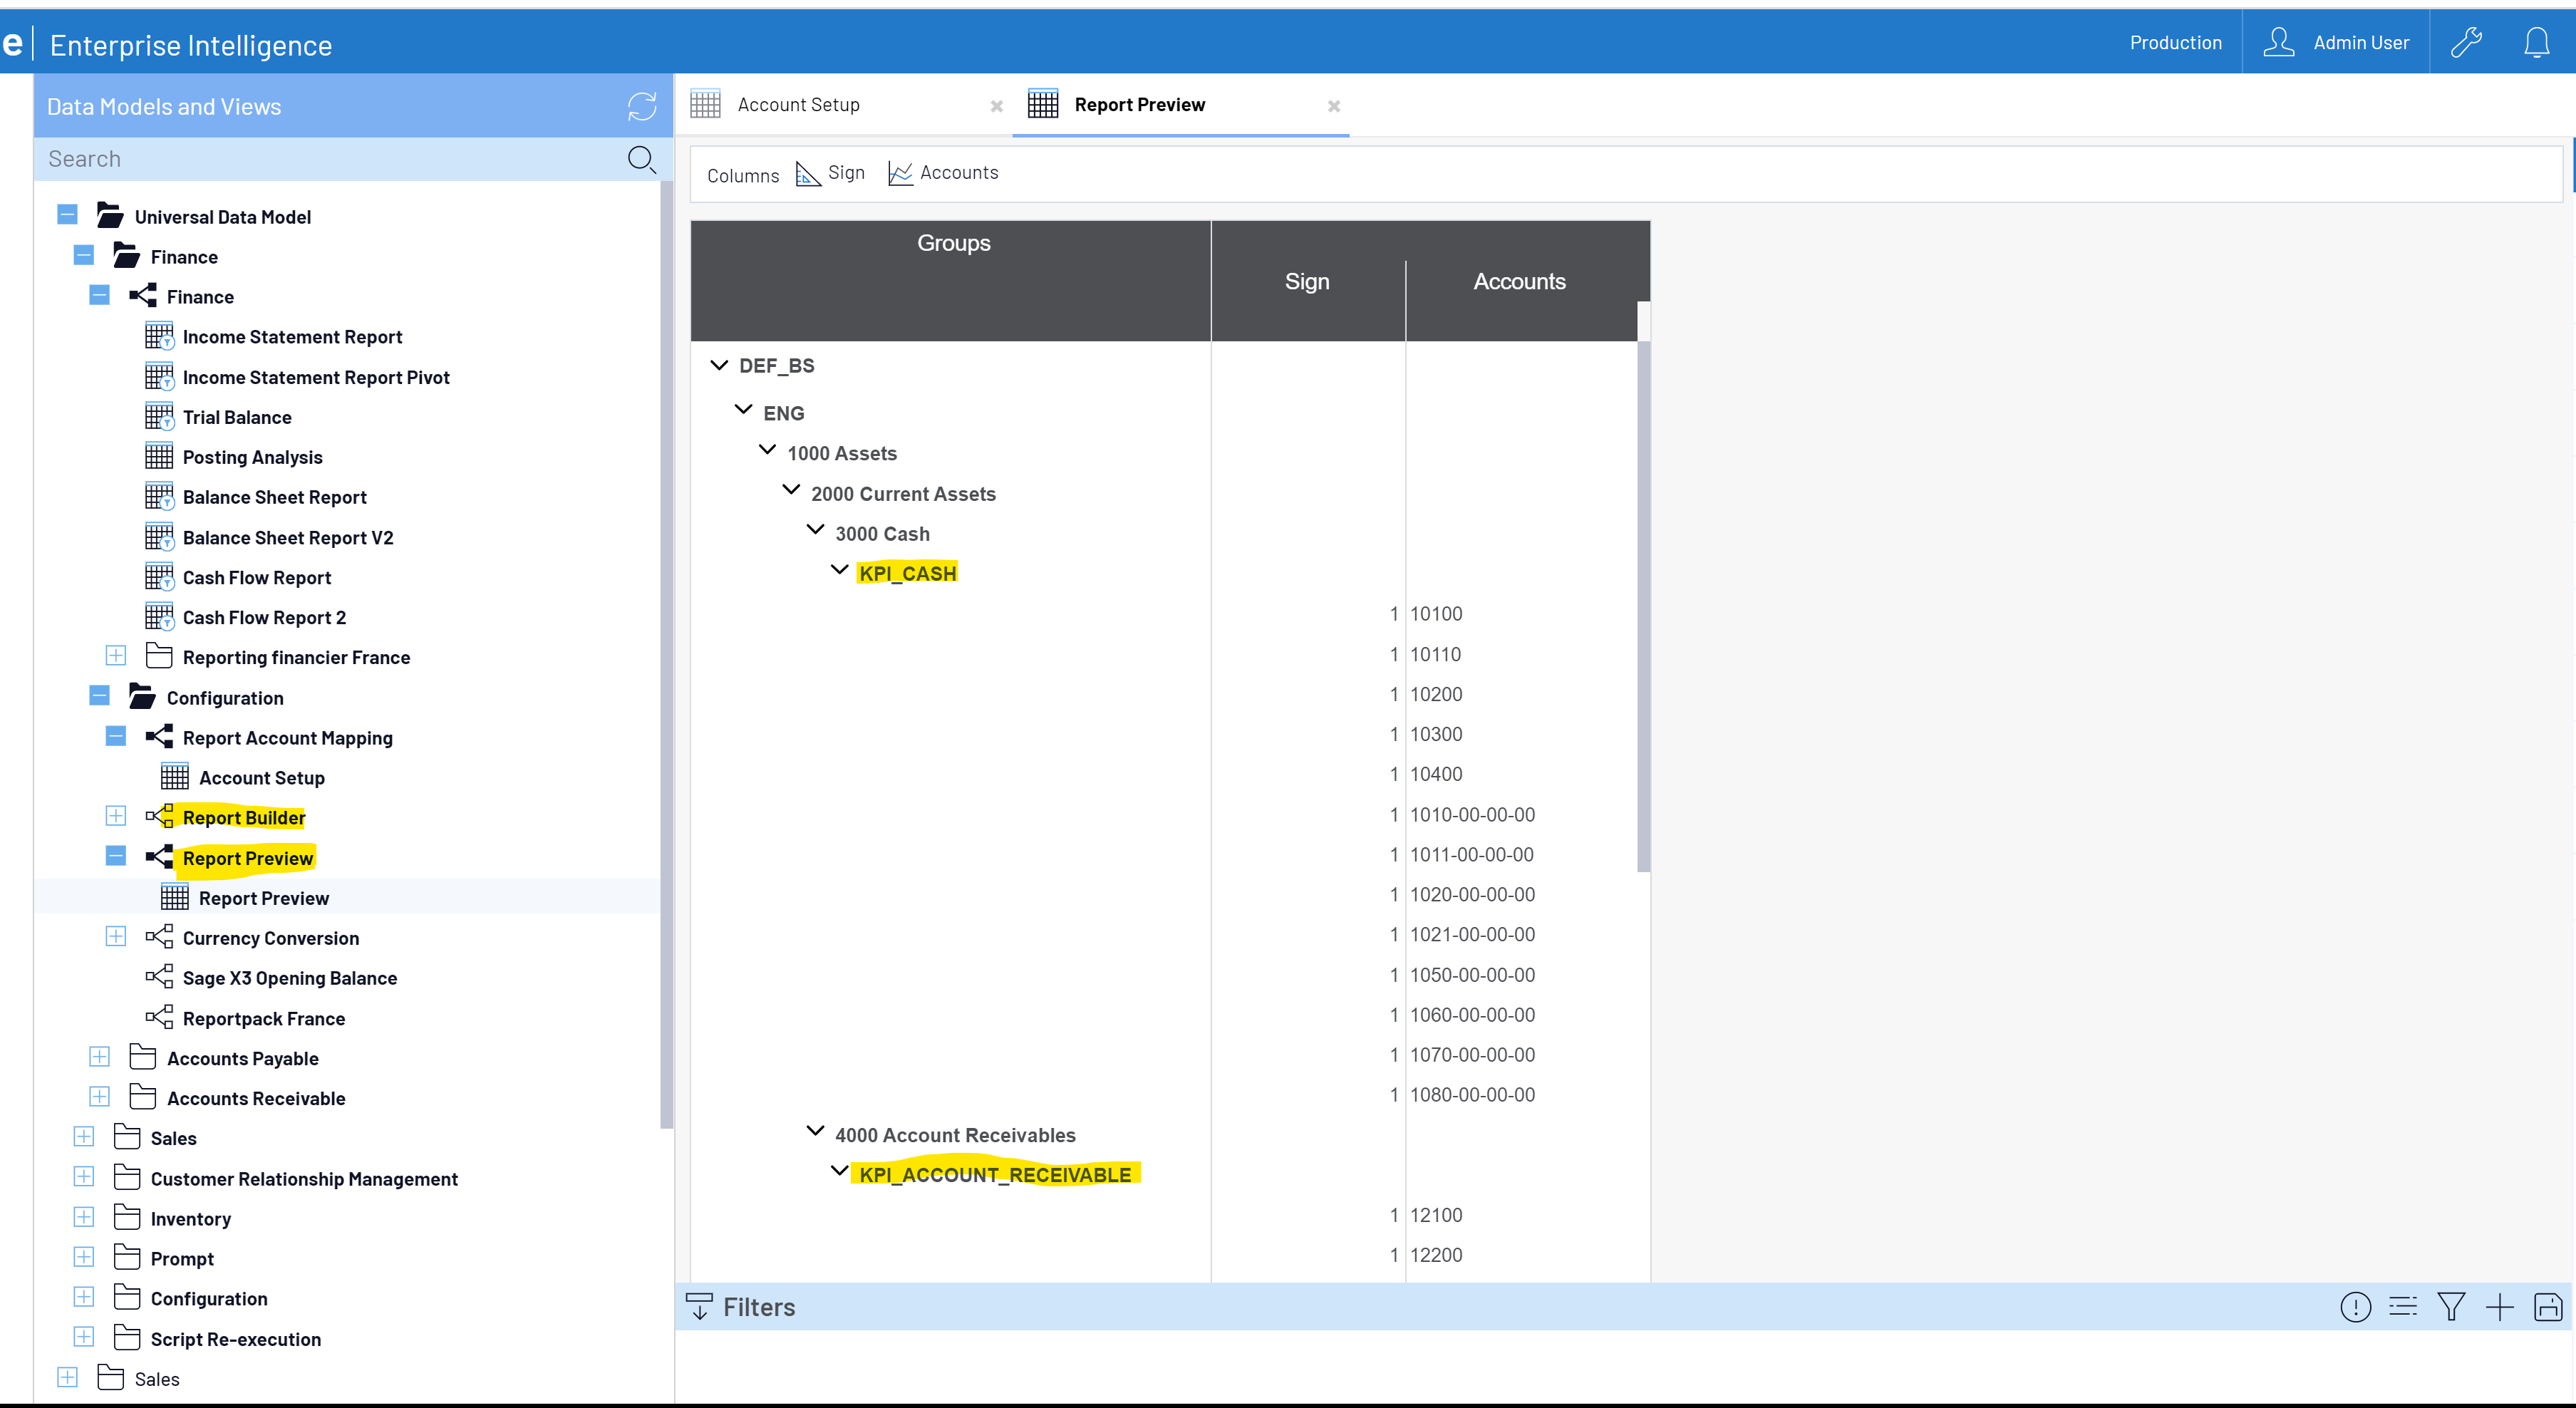Expand the Accounts Payable folder

(x=100, y=1057)
